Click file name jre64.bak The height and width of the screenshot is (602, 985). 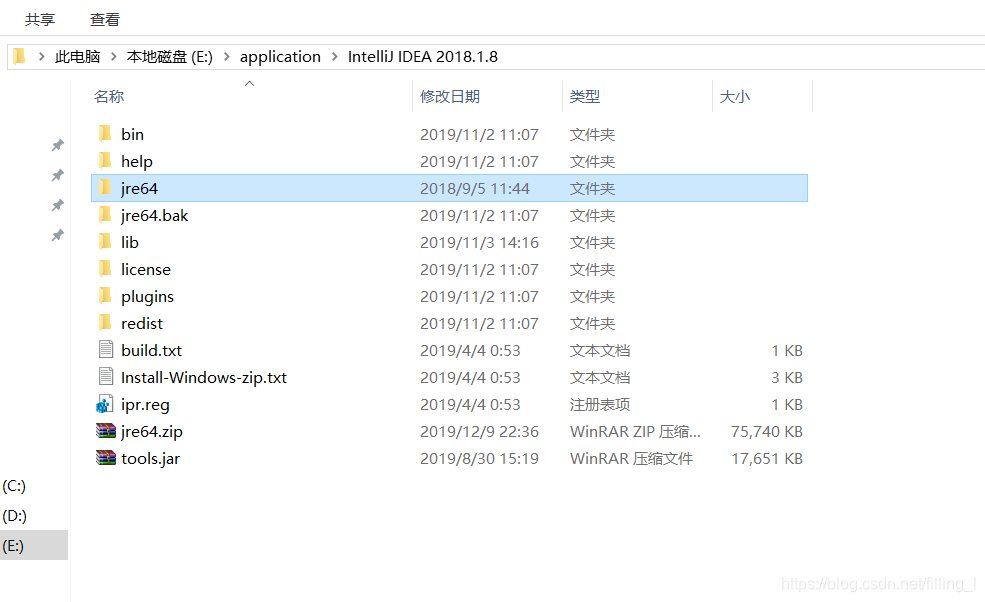[154, 216]
